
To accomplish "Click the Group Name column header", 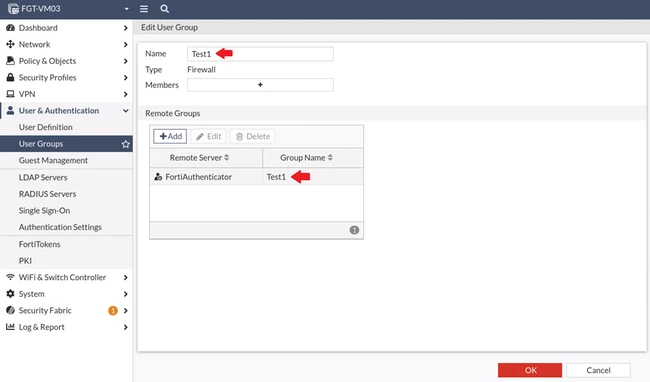I will pos(313,157).
